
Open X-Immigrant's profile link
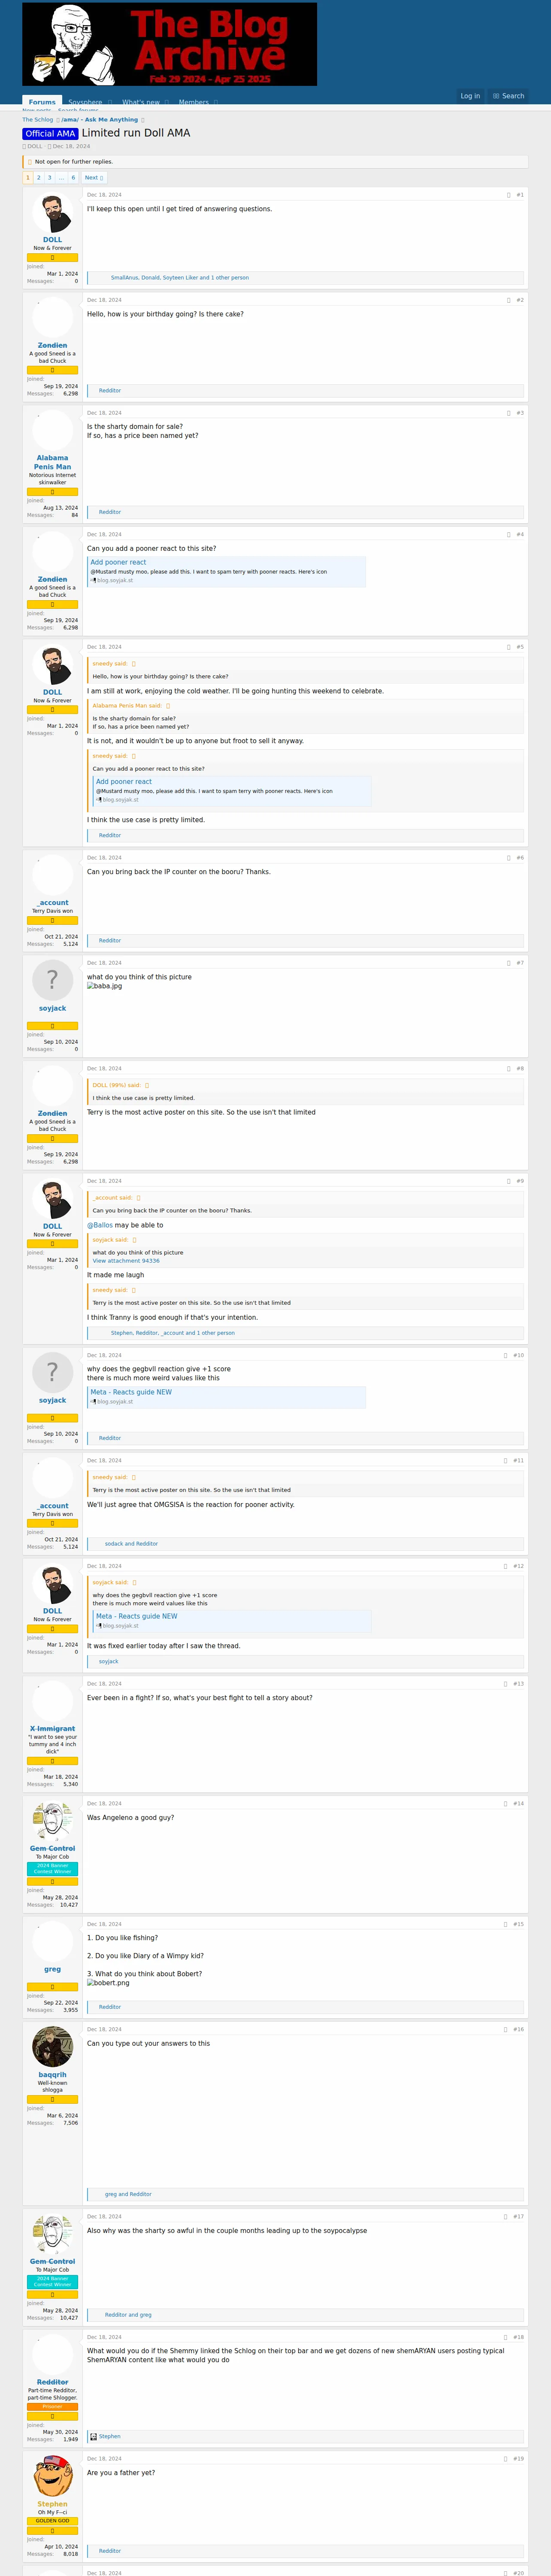point(52,1729)
